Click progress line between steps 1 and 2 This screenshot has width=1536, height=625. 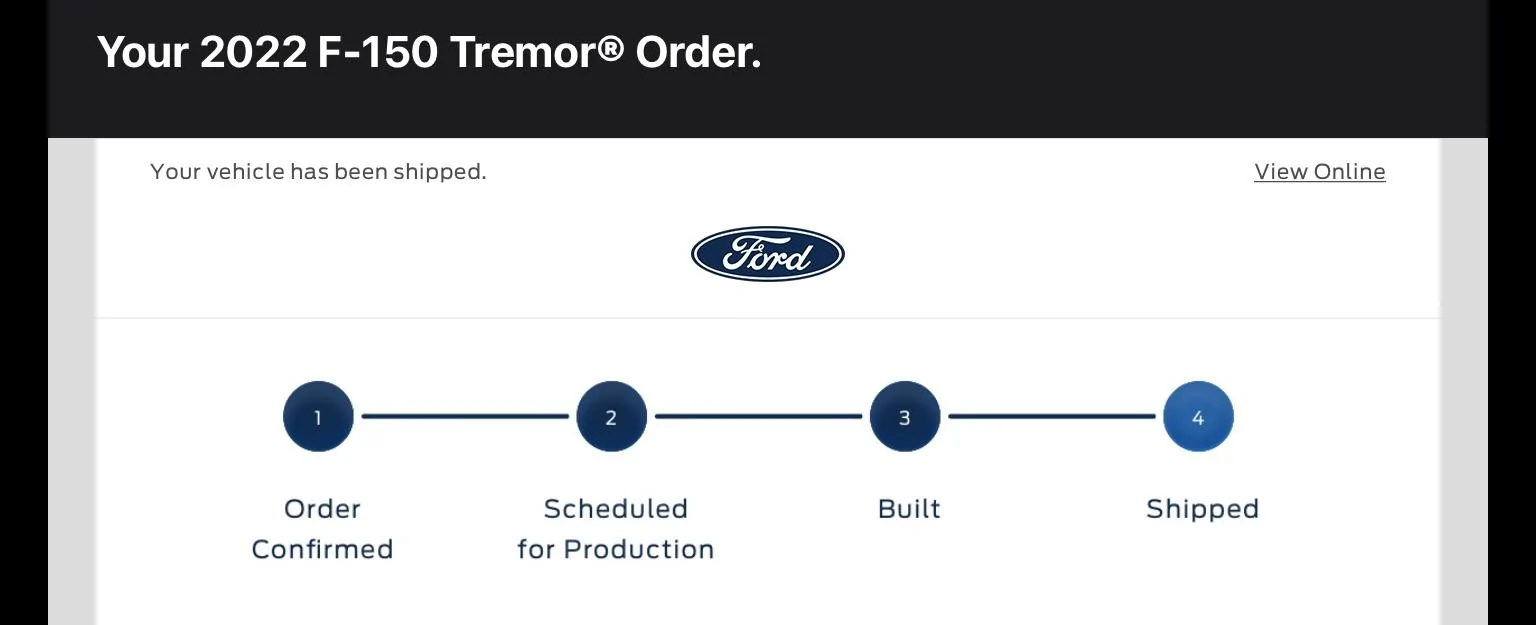[465, 416]
